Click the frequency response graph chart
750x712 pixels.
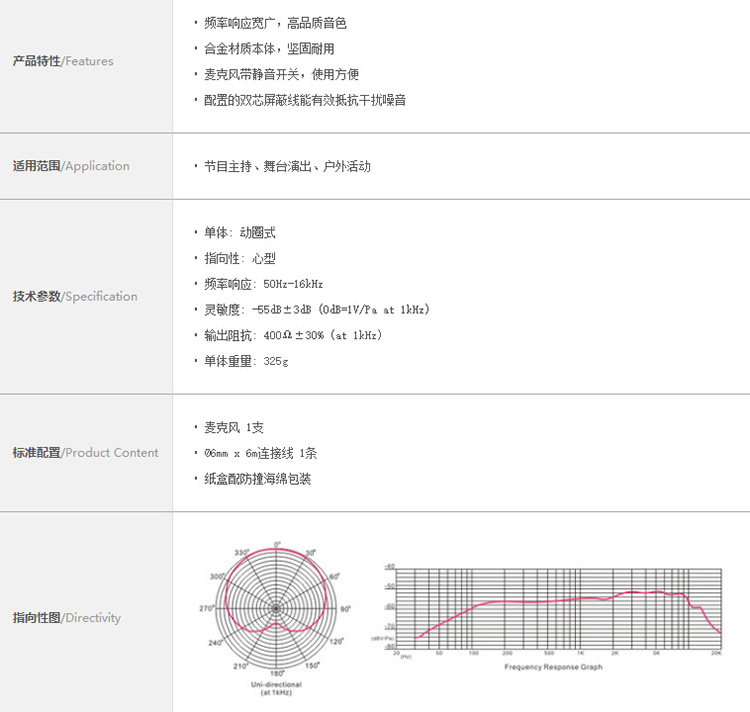pos(546,609)
